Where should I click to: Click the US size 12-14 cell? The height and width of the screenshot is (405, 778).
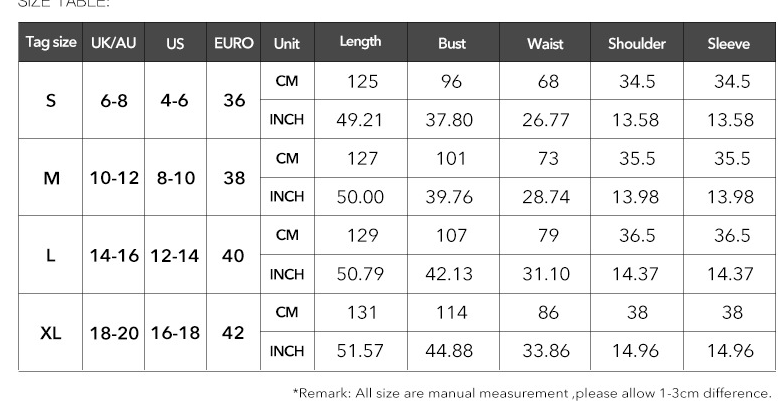tap(175, 255)
